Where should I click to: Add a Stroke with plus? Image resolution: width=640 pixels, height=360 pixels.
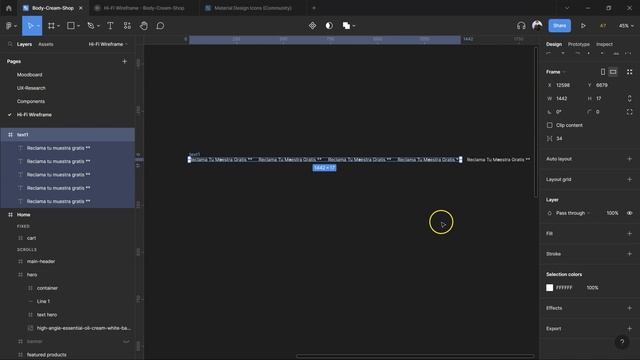pos(629,254)
